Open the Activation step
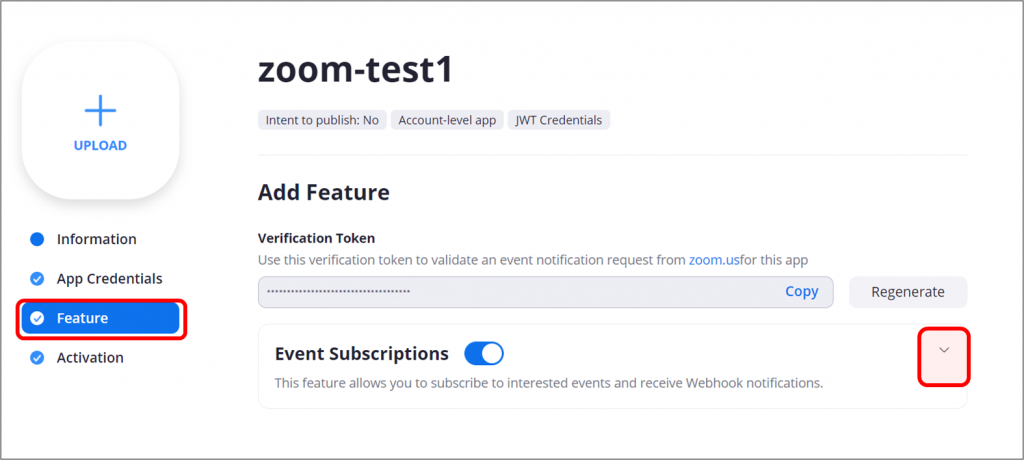This screenshot has width=1024, height=460. tap(90, 358)
